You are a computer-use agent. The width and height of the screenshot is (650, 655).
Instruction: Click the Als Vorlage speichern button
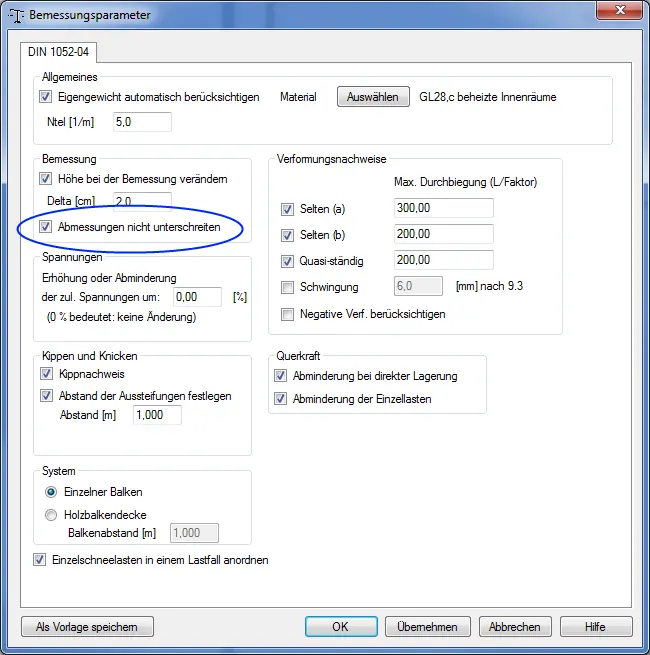(x=87, y=627)
